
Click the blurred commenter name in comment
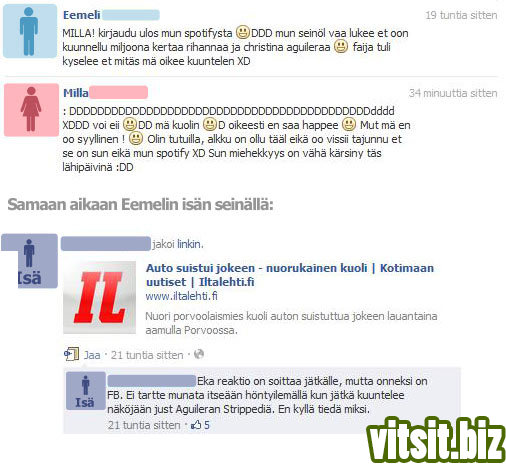coord(152,381)
